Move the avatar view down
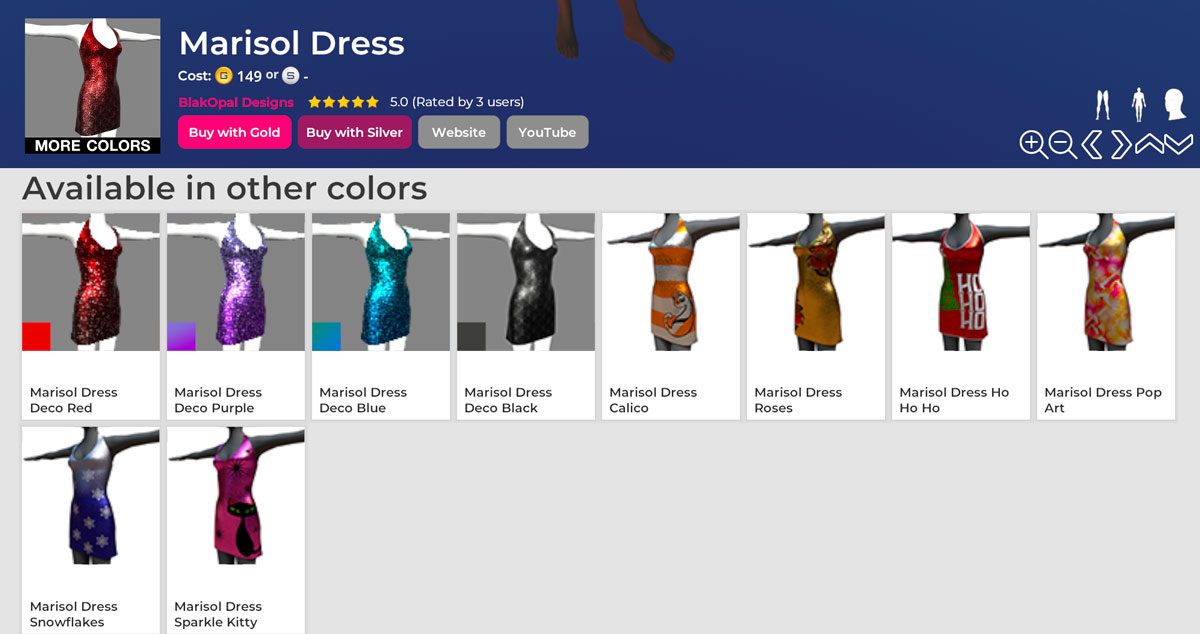 tap(1179, 145)
